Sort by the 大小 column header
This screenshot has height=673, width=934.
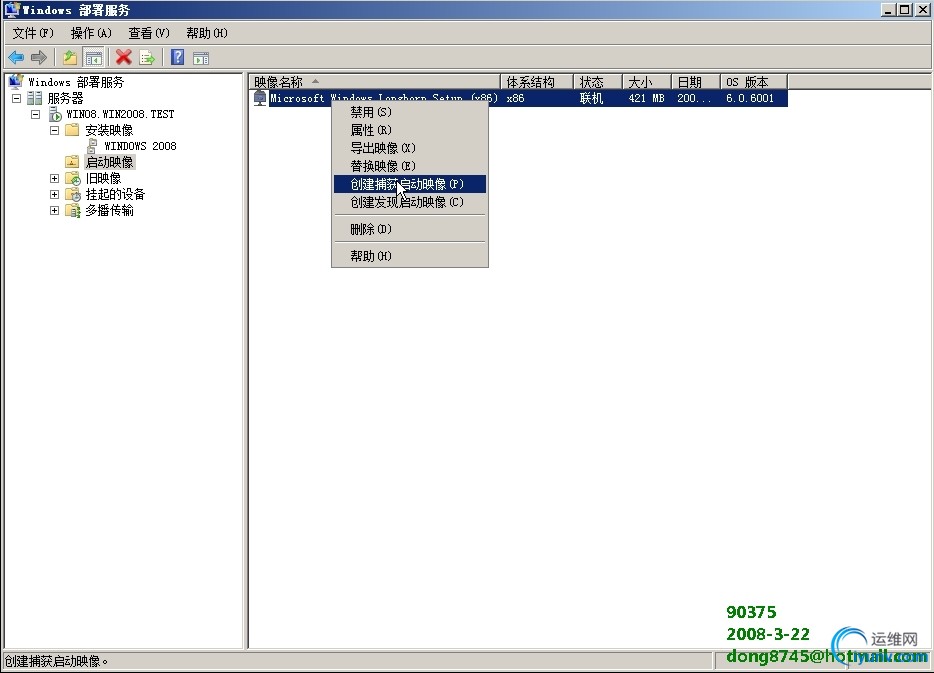pyautogui.click(x=647, y=82)
